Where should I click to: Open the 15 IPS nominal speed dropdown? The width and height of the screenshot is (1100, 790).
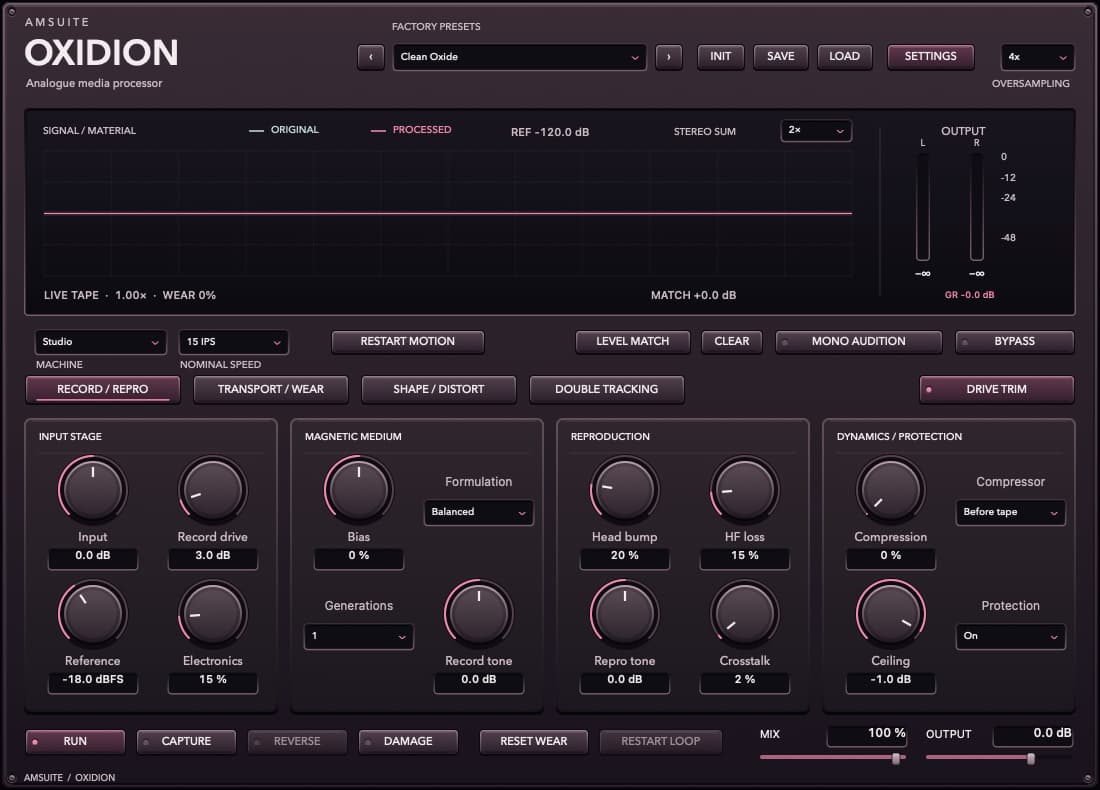(x=234, y=342)
